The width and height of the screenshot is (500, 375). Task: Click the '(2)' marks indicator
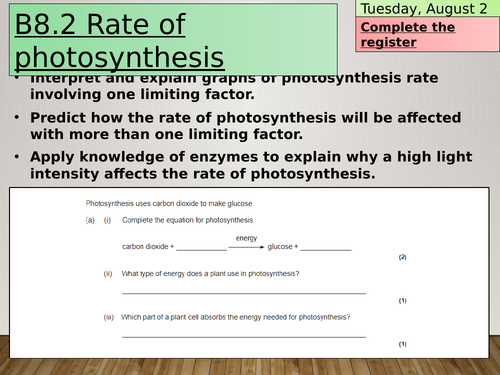coord(403,257)
